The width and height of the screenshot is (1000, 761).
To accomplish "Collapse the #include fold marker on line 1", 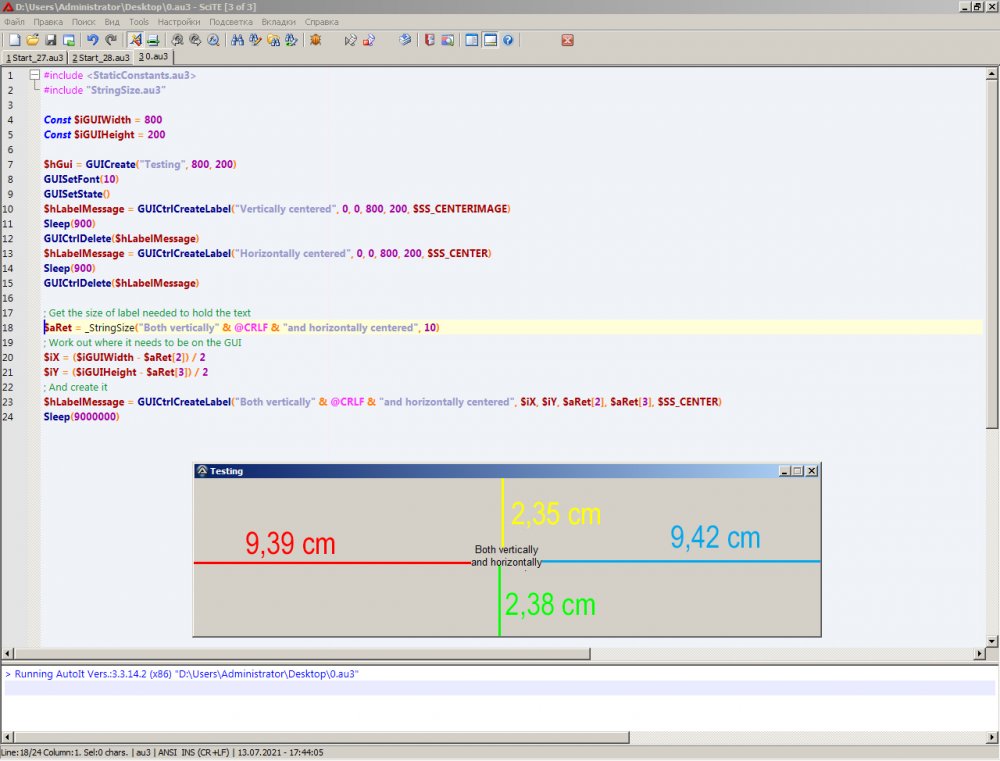I will tap(35, 75).
